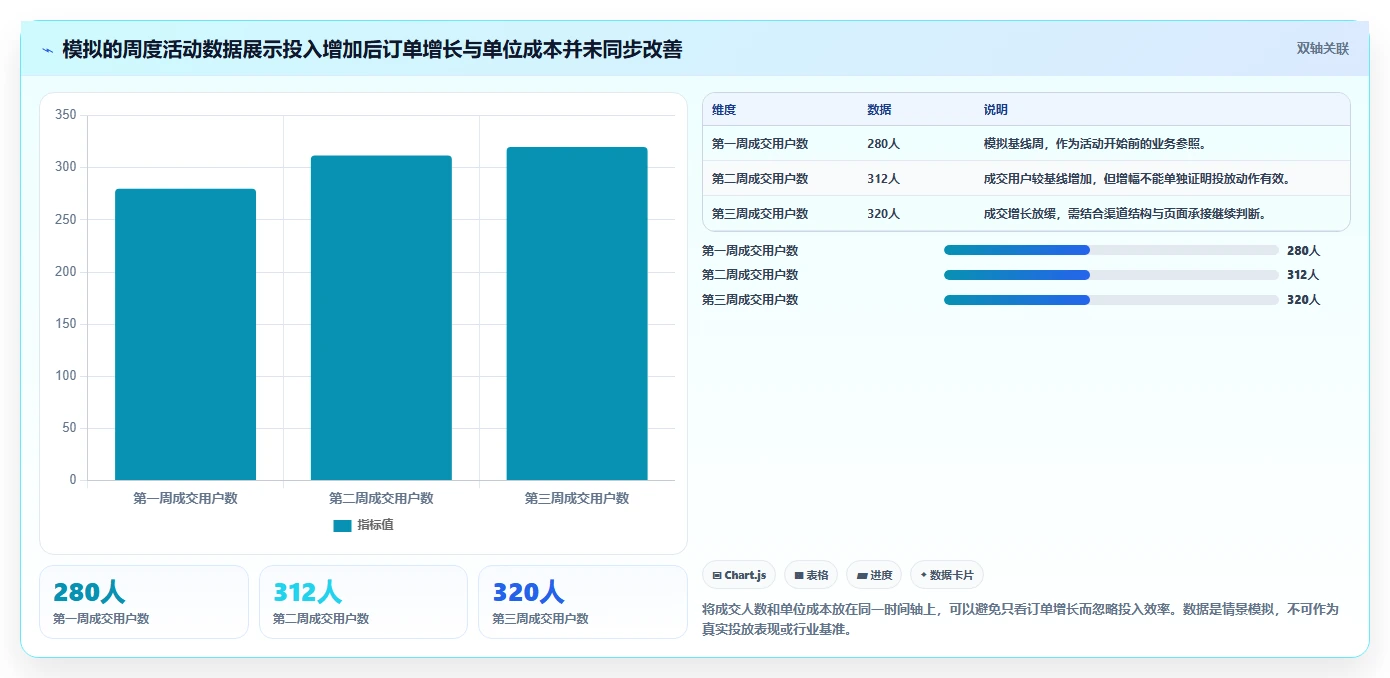Click 第三周成交用户数 label beside progress bar
This screenshot has height=678, width=1390.
(750, 300)
